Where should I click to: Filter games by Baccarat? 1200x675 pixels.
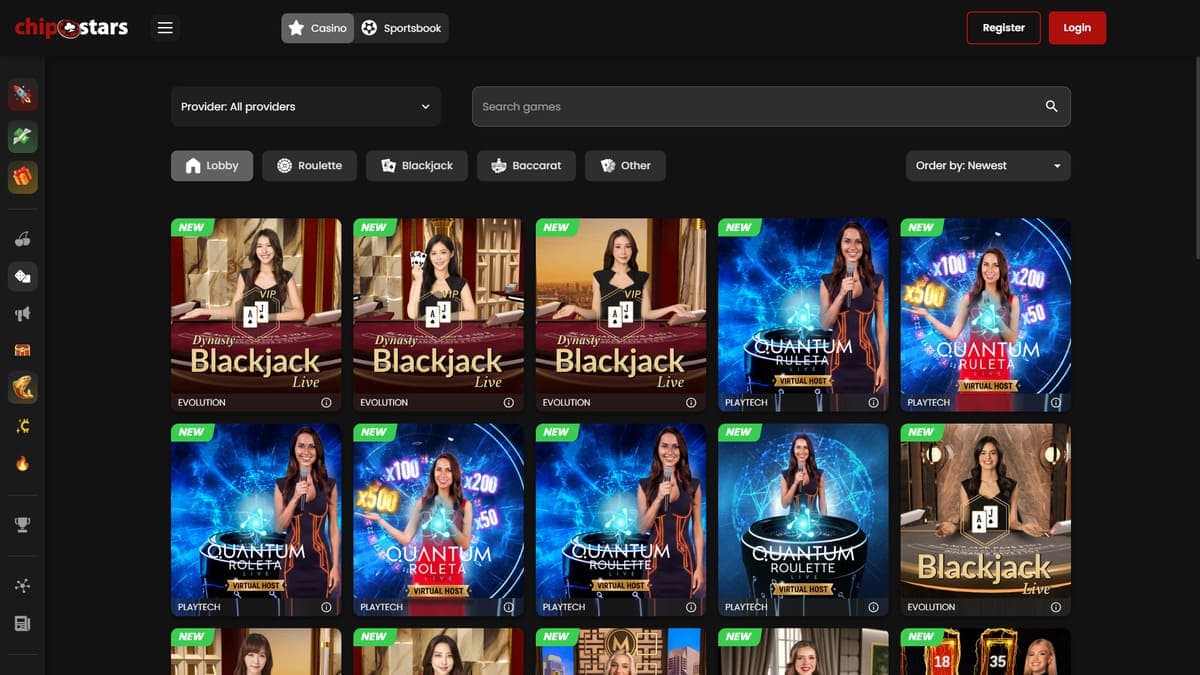tap(526, 166)
